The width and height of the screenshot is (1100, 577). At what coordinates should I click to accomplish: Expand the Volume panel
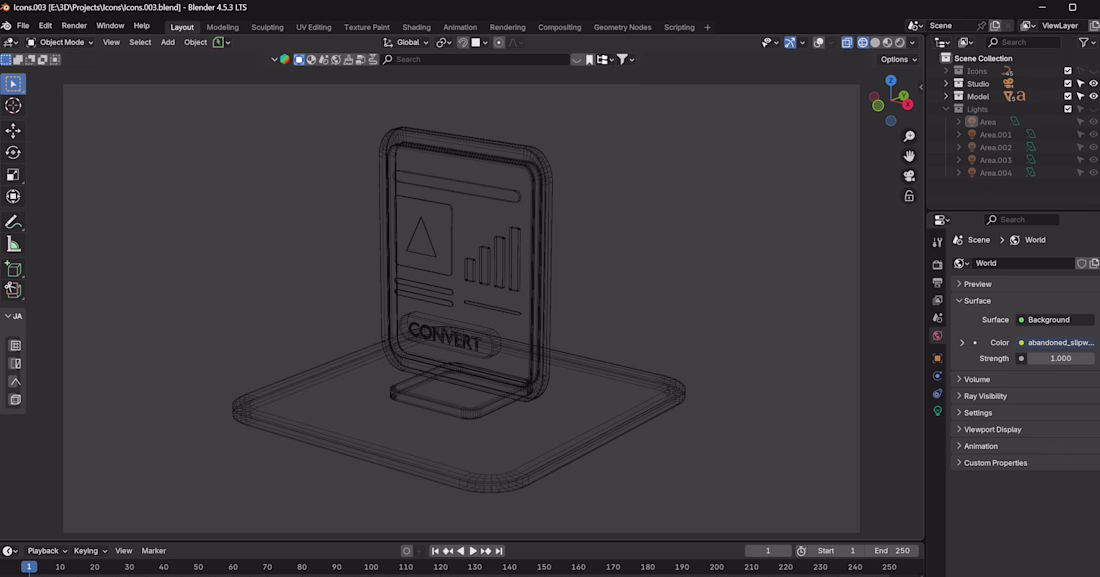[x=1026, y=379]
